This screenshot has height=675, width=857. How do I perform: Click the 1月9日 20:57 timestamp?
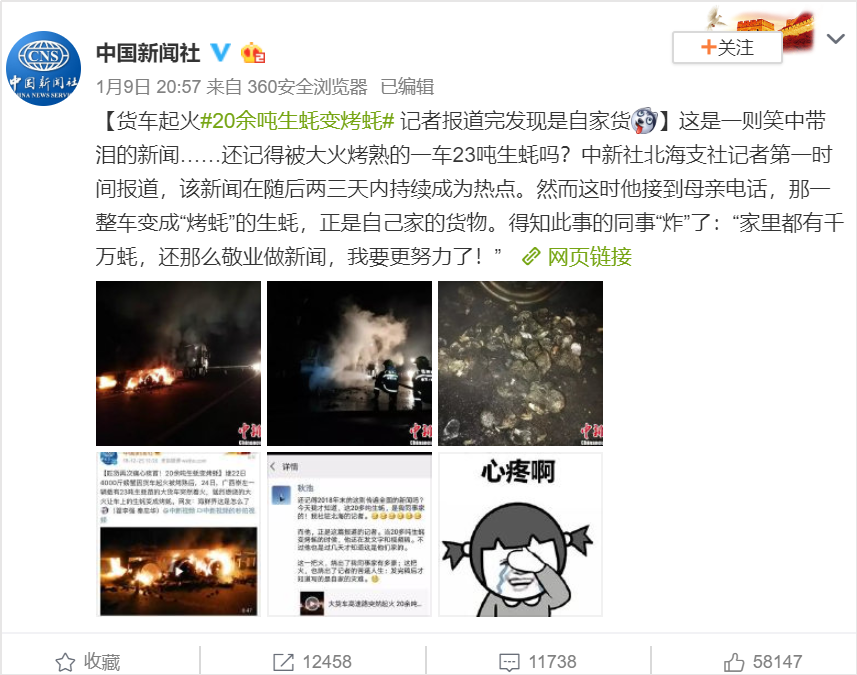(x=149, y=86)
